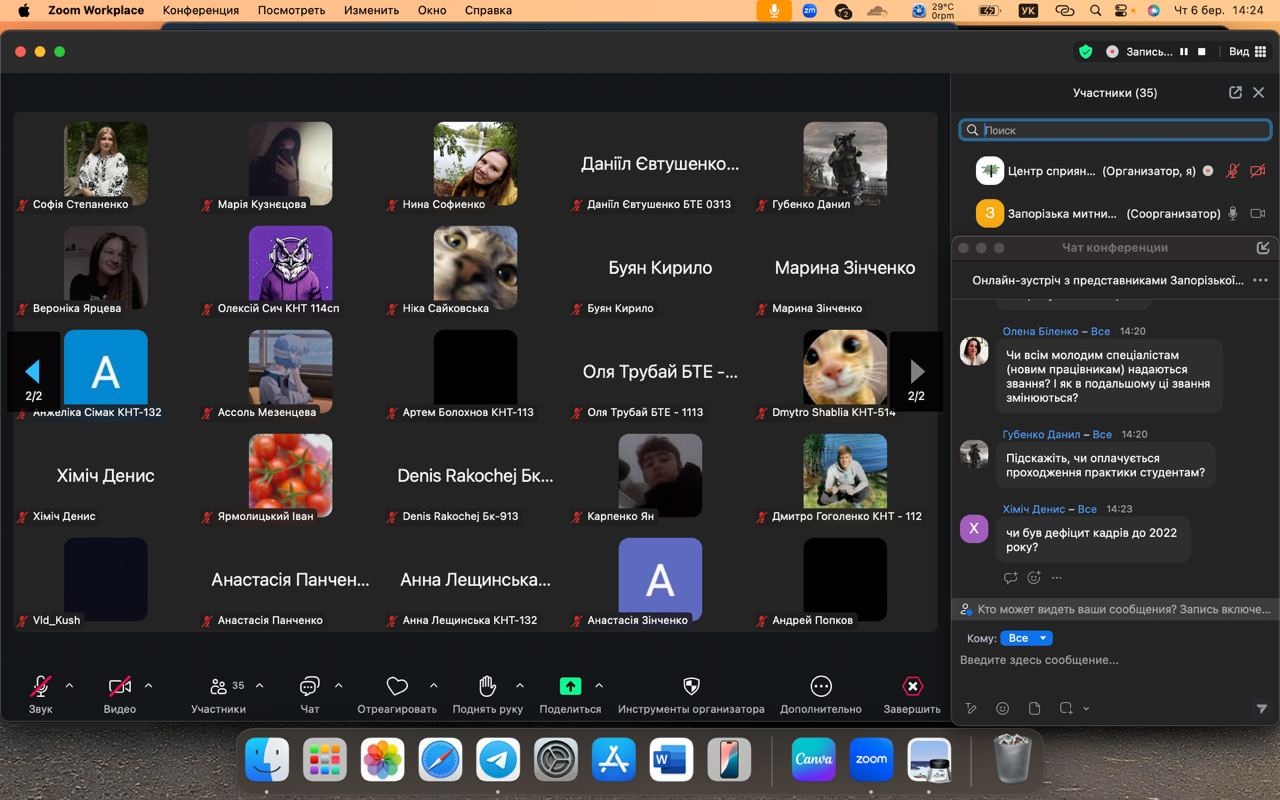
Task: Open the Справка menu
Action: [x=488, y=10]
